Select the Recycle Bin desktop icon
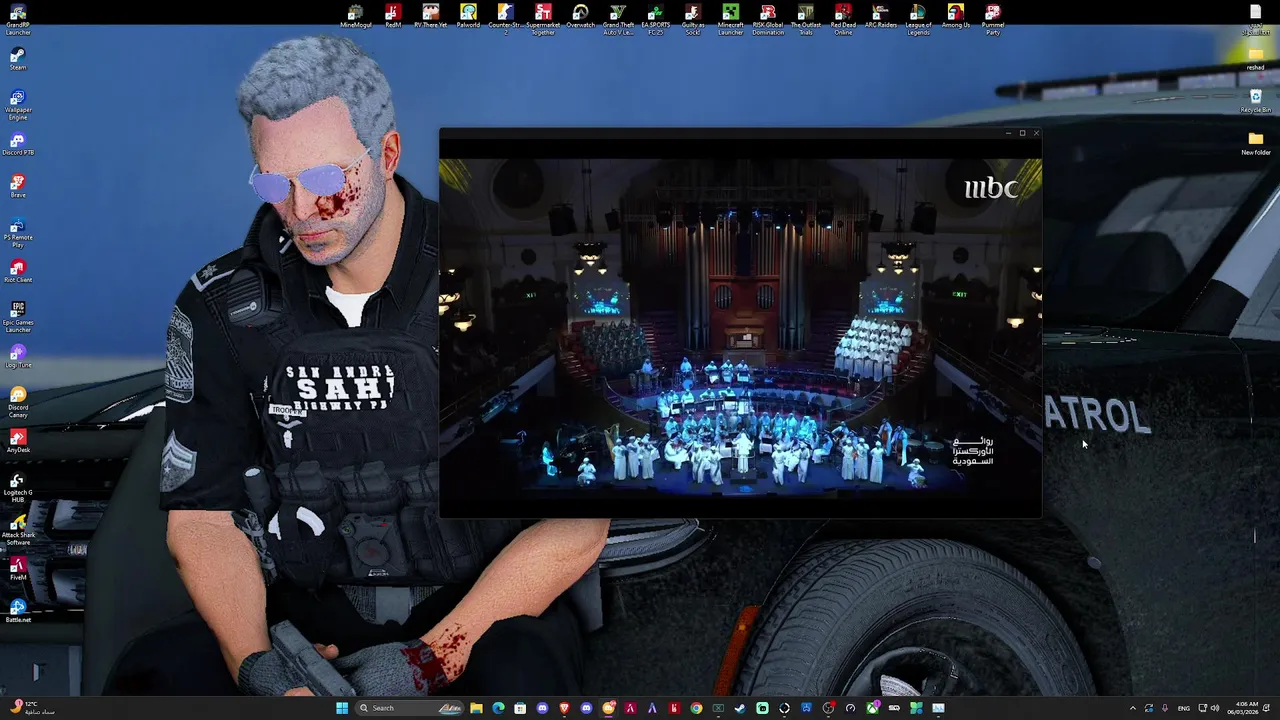 (1256, 101)
